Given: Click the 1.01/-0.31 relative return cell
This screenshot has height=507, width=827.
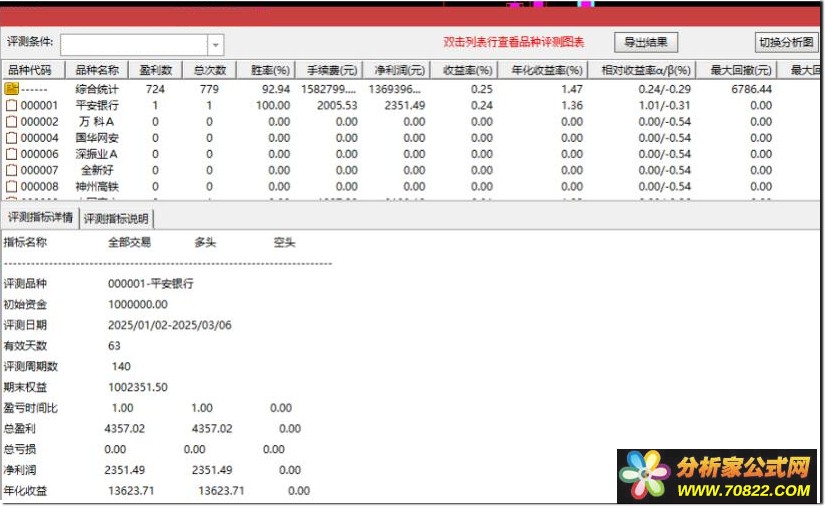Looking at the screenshot, I should pyautogui.click(x=665, y=106).
